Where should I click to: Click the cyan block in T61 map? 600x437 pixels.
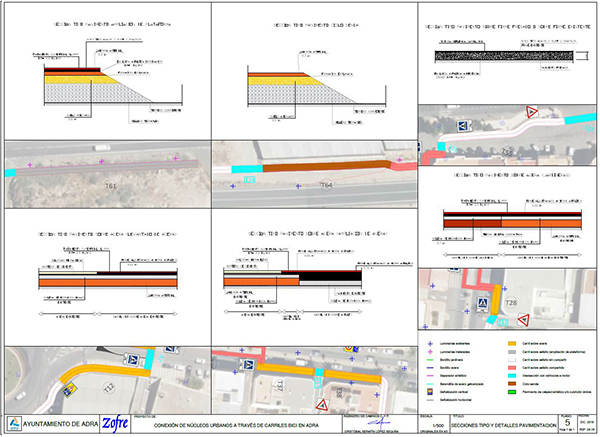point(10,173)
